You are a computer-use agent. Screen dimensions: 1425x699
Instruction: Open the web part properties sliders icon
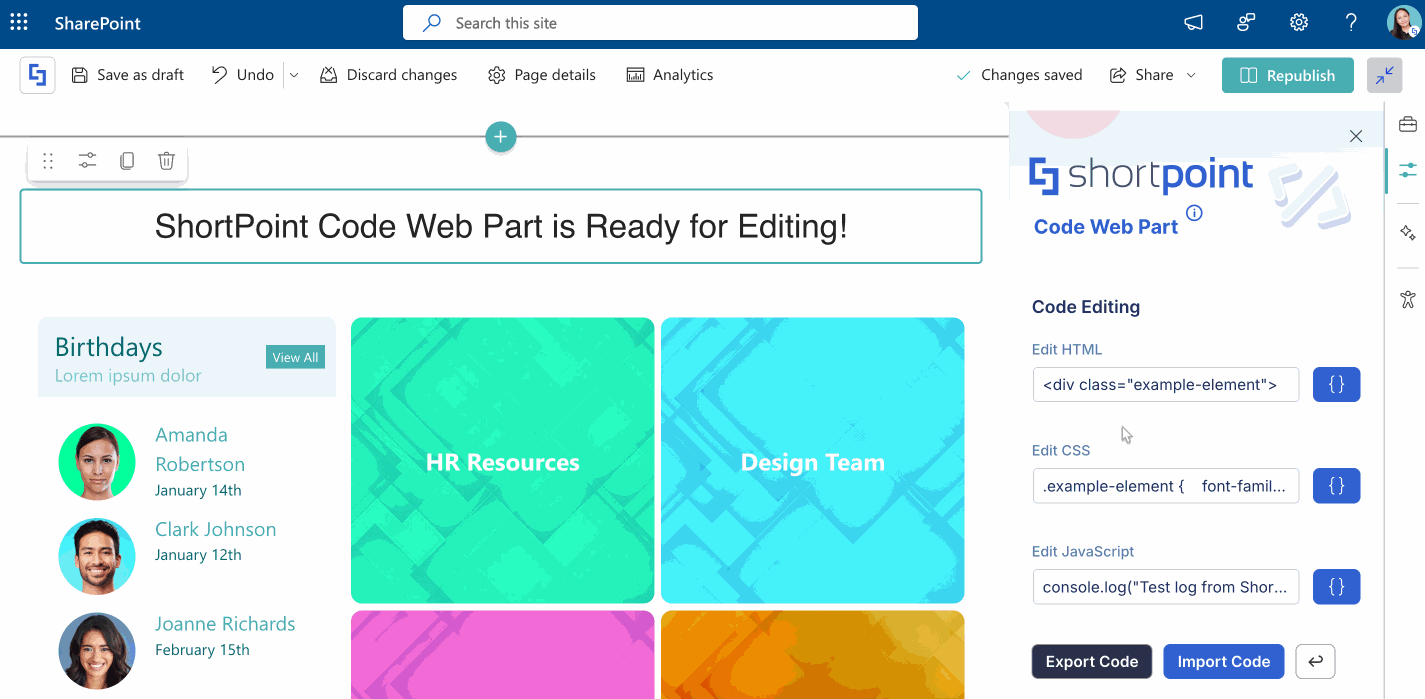coord(88,161)
